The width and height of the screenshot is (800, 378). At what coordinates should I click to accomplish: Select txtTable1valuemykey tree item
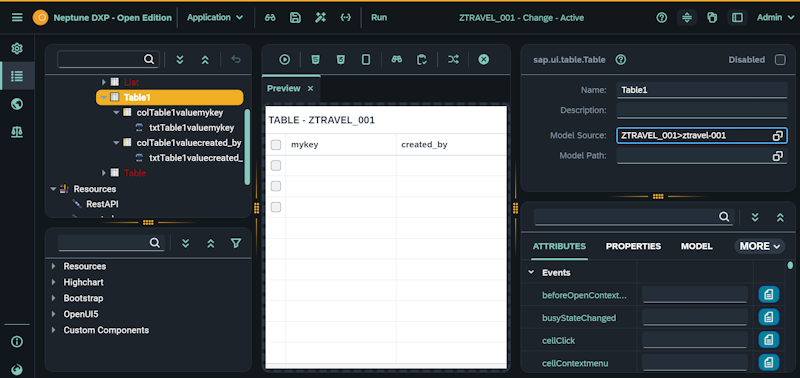pos(191,128)
